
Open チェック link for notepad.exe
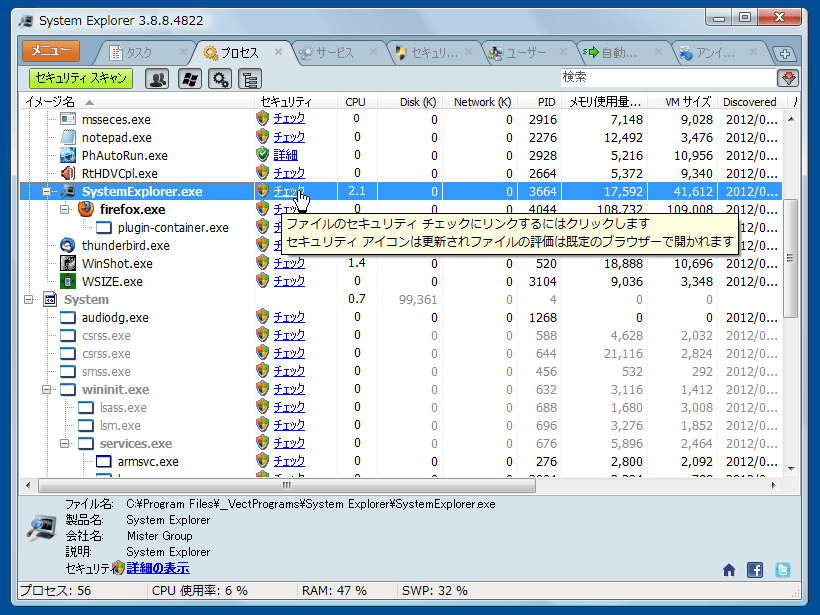click(x=289, y=137)
